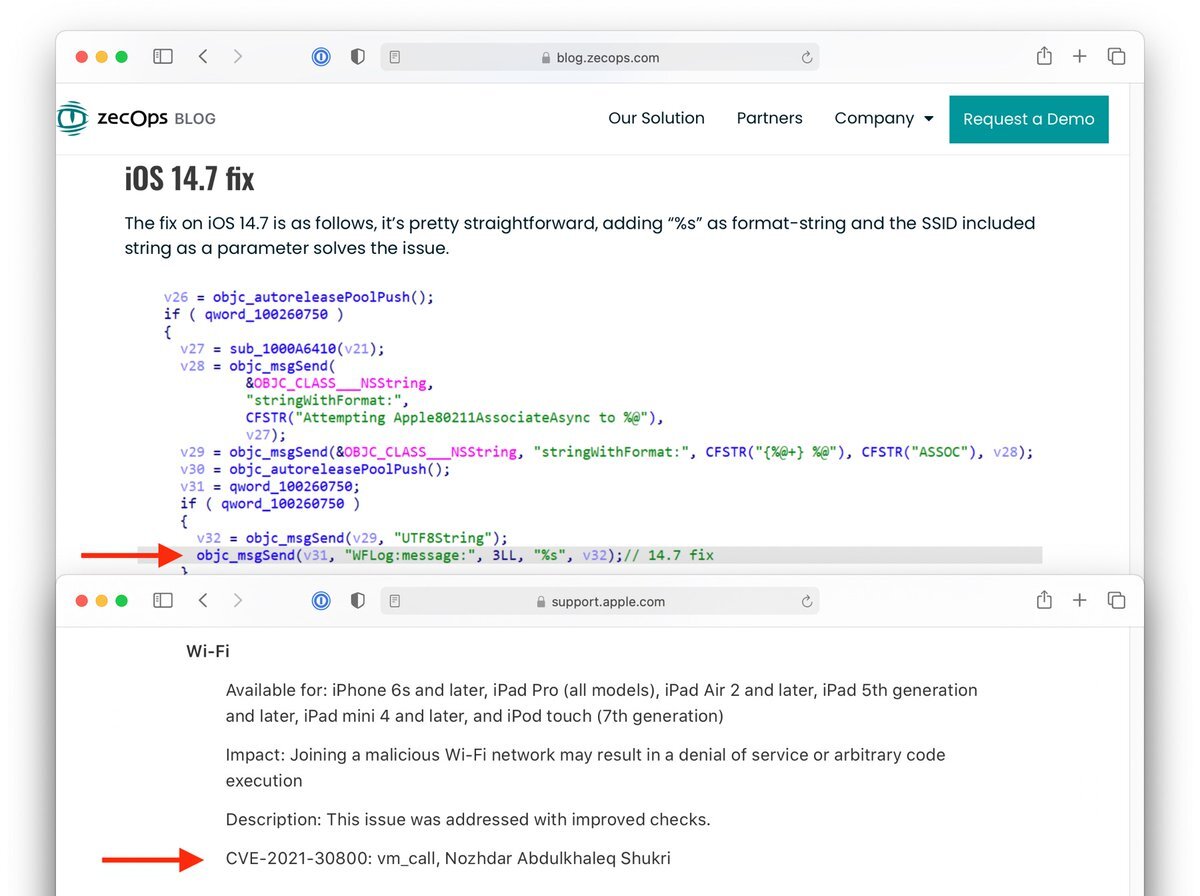Click the ZecOps Blog logo
This screenshot has height=896, width=1200.
coord(136,118)
